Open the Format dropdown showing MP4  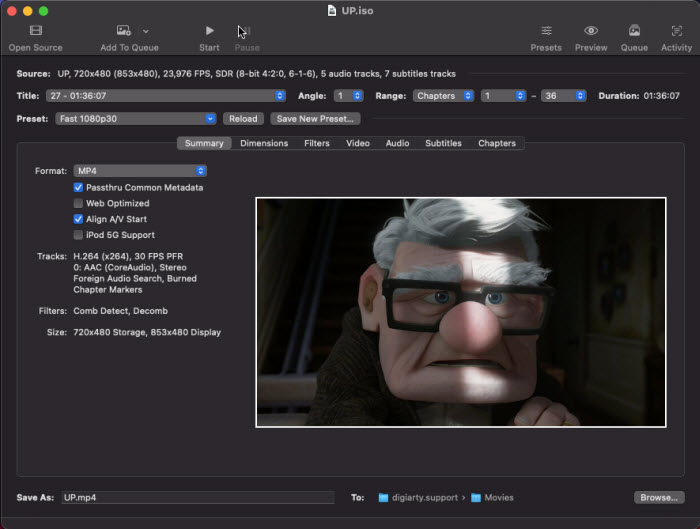pyautogui.click(x=140, y=171)
